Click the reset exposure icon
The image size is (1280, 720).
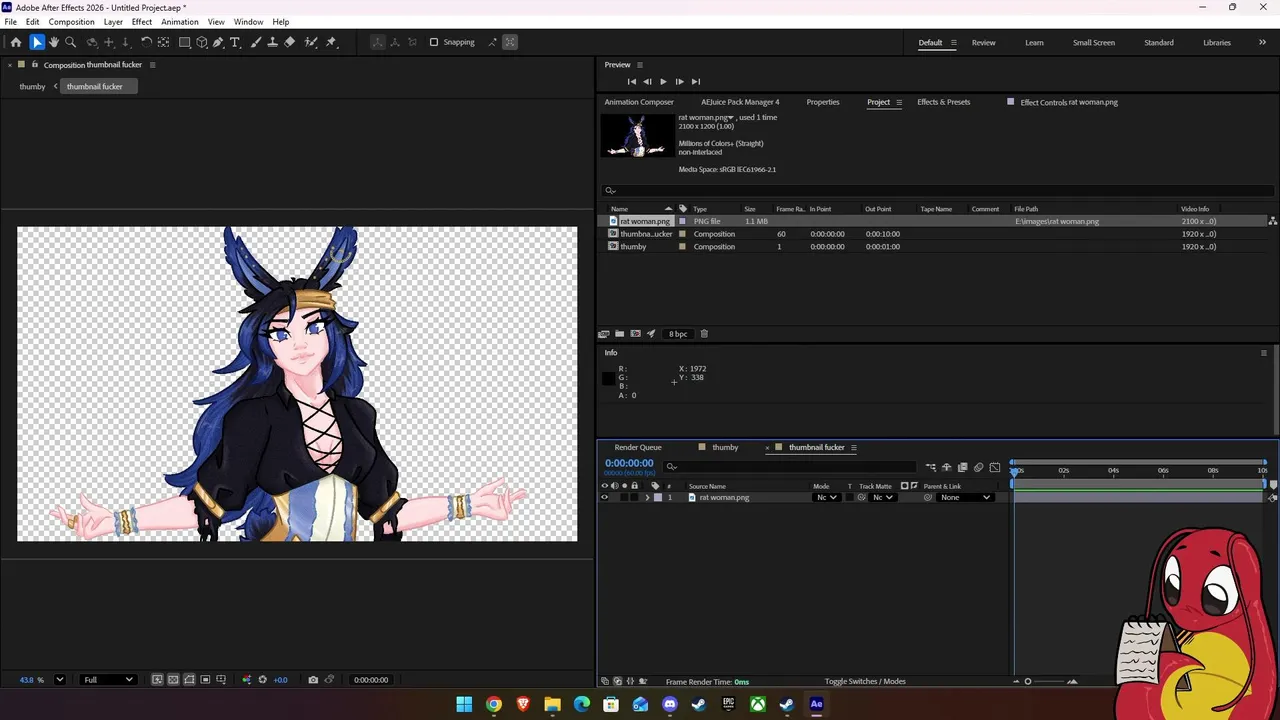(263, 680)
